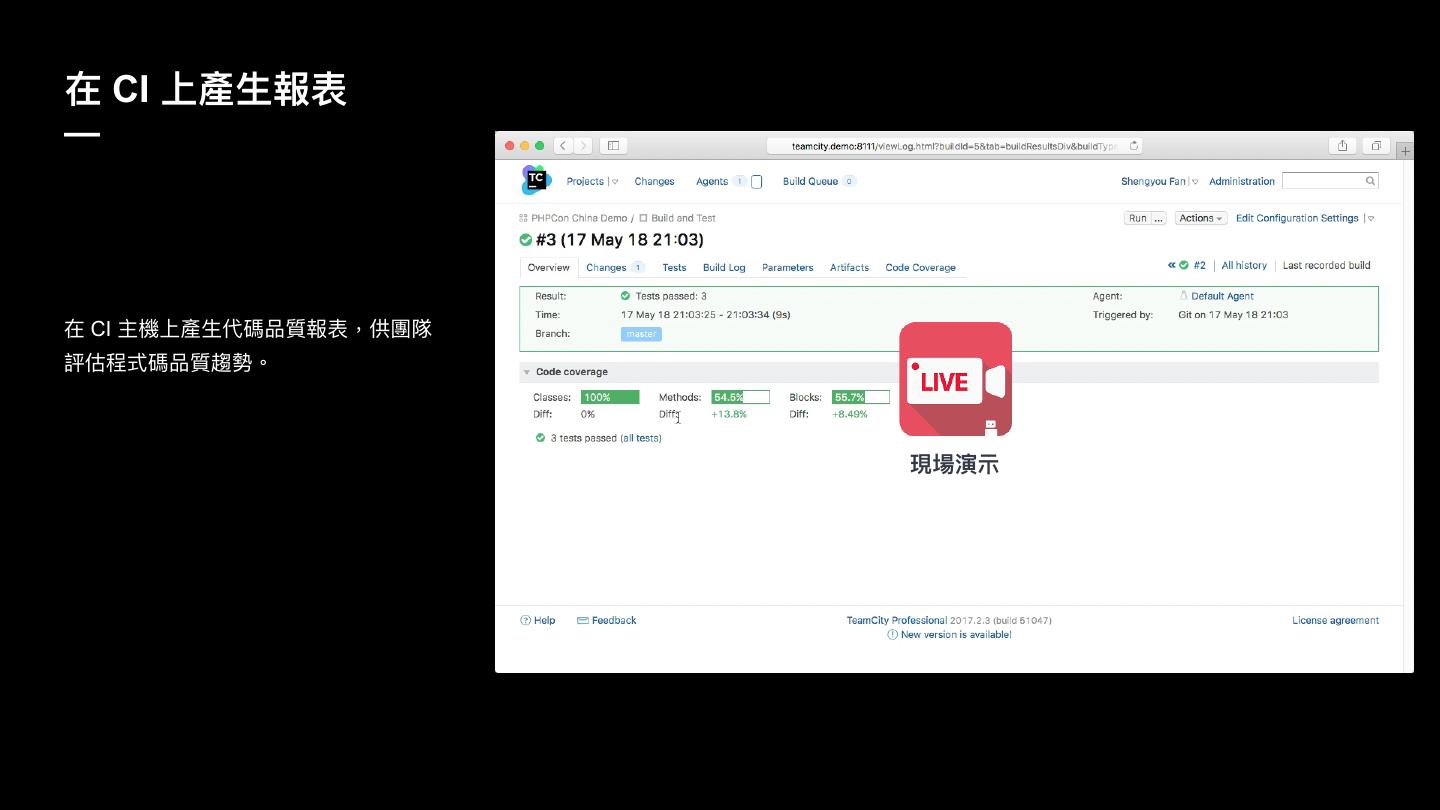Image resolution: width=1440 pixels, height=810 pixels.
Task: Click the Build Queue count badge
Action: 849,182
